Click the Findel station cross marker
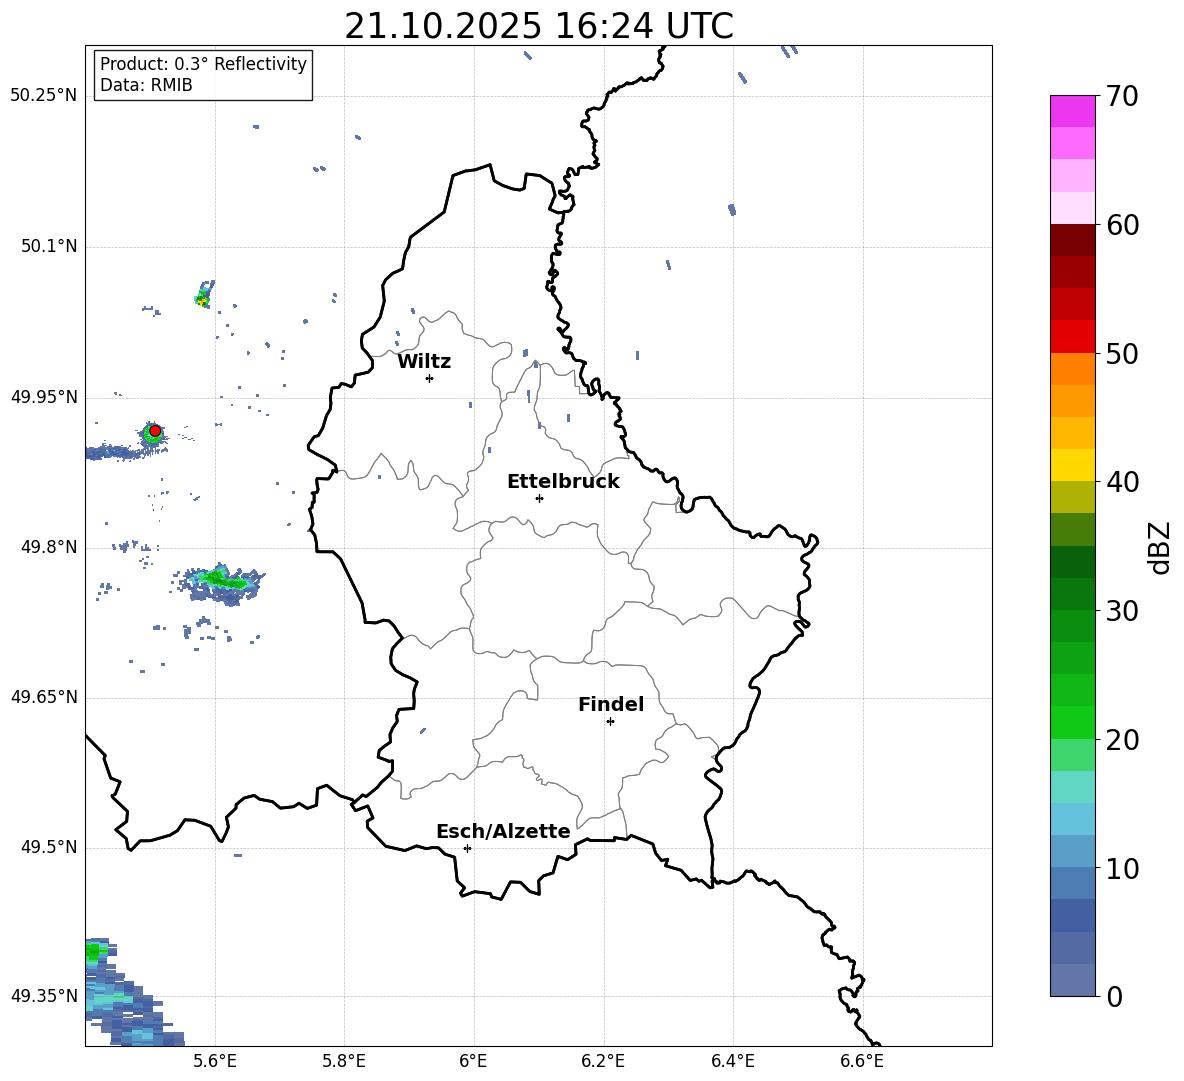1184x1081 pixels. (610, 722)
